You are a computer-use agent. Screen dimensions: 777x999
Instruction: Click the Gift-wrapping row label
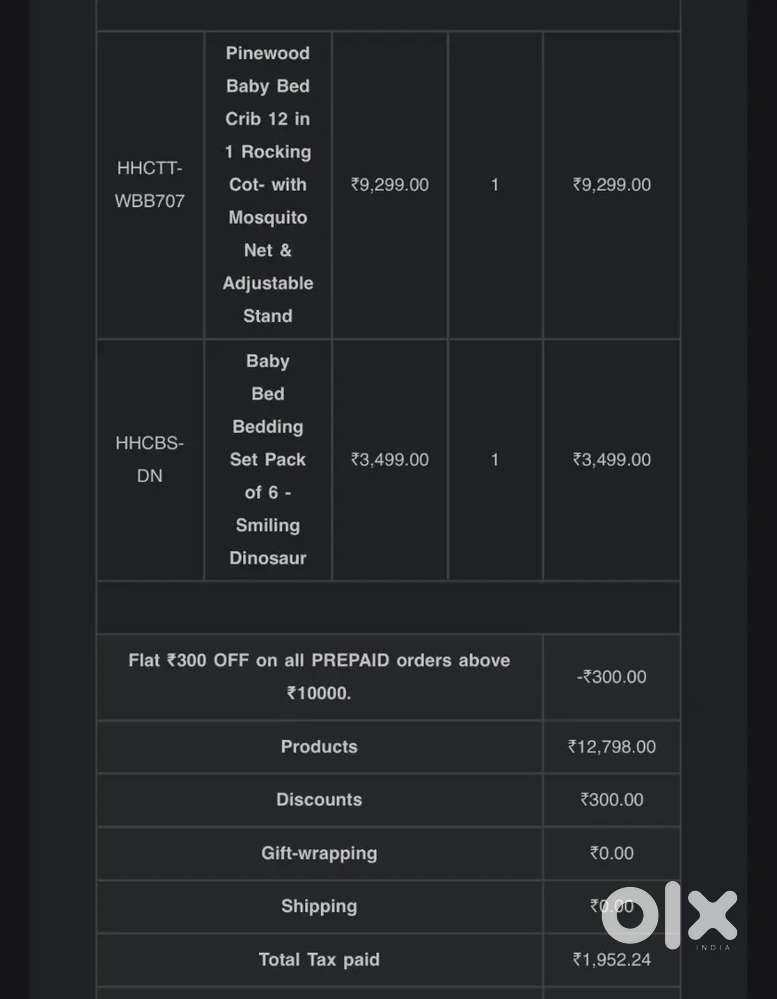click(x=319, y=853)
